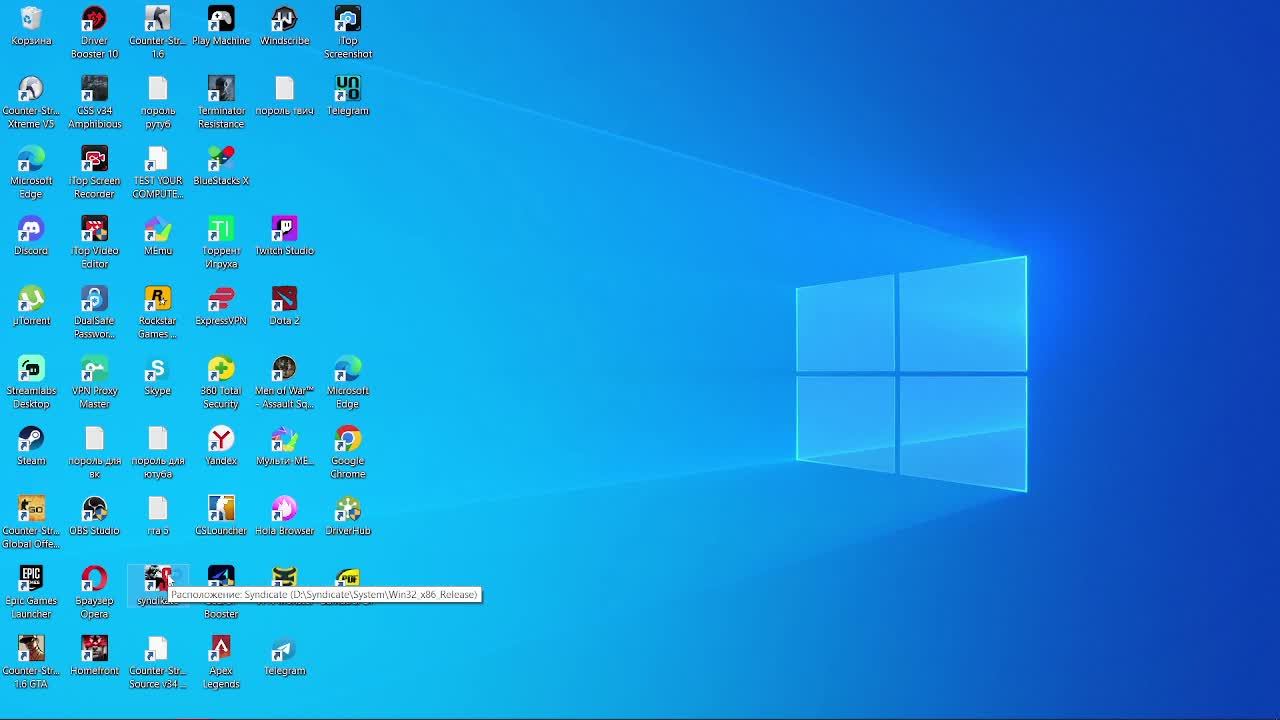Click the Discord desktop shortcut
The height and width of the screenshot is (720, 1280).
coord(31,237)
